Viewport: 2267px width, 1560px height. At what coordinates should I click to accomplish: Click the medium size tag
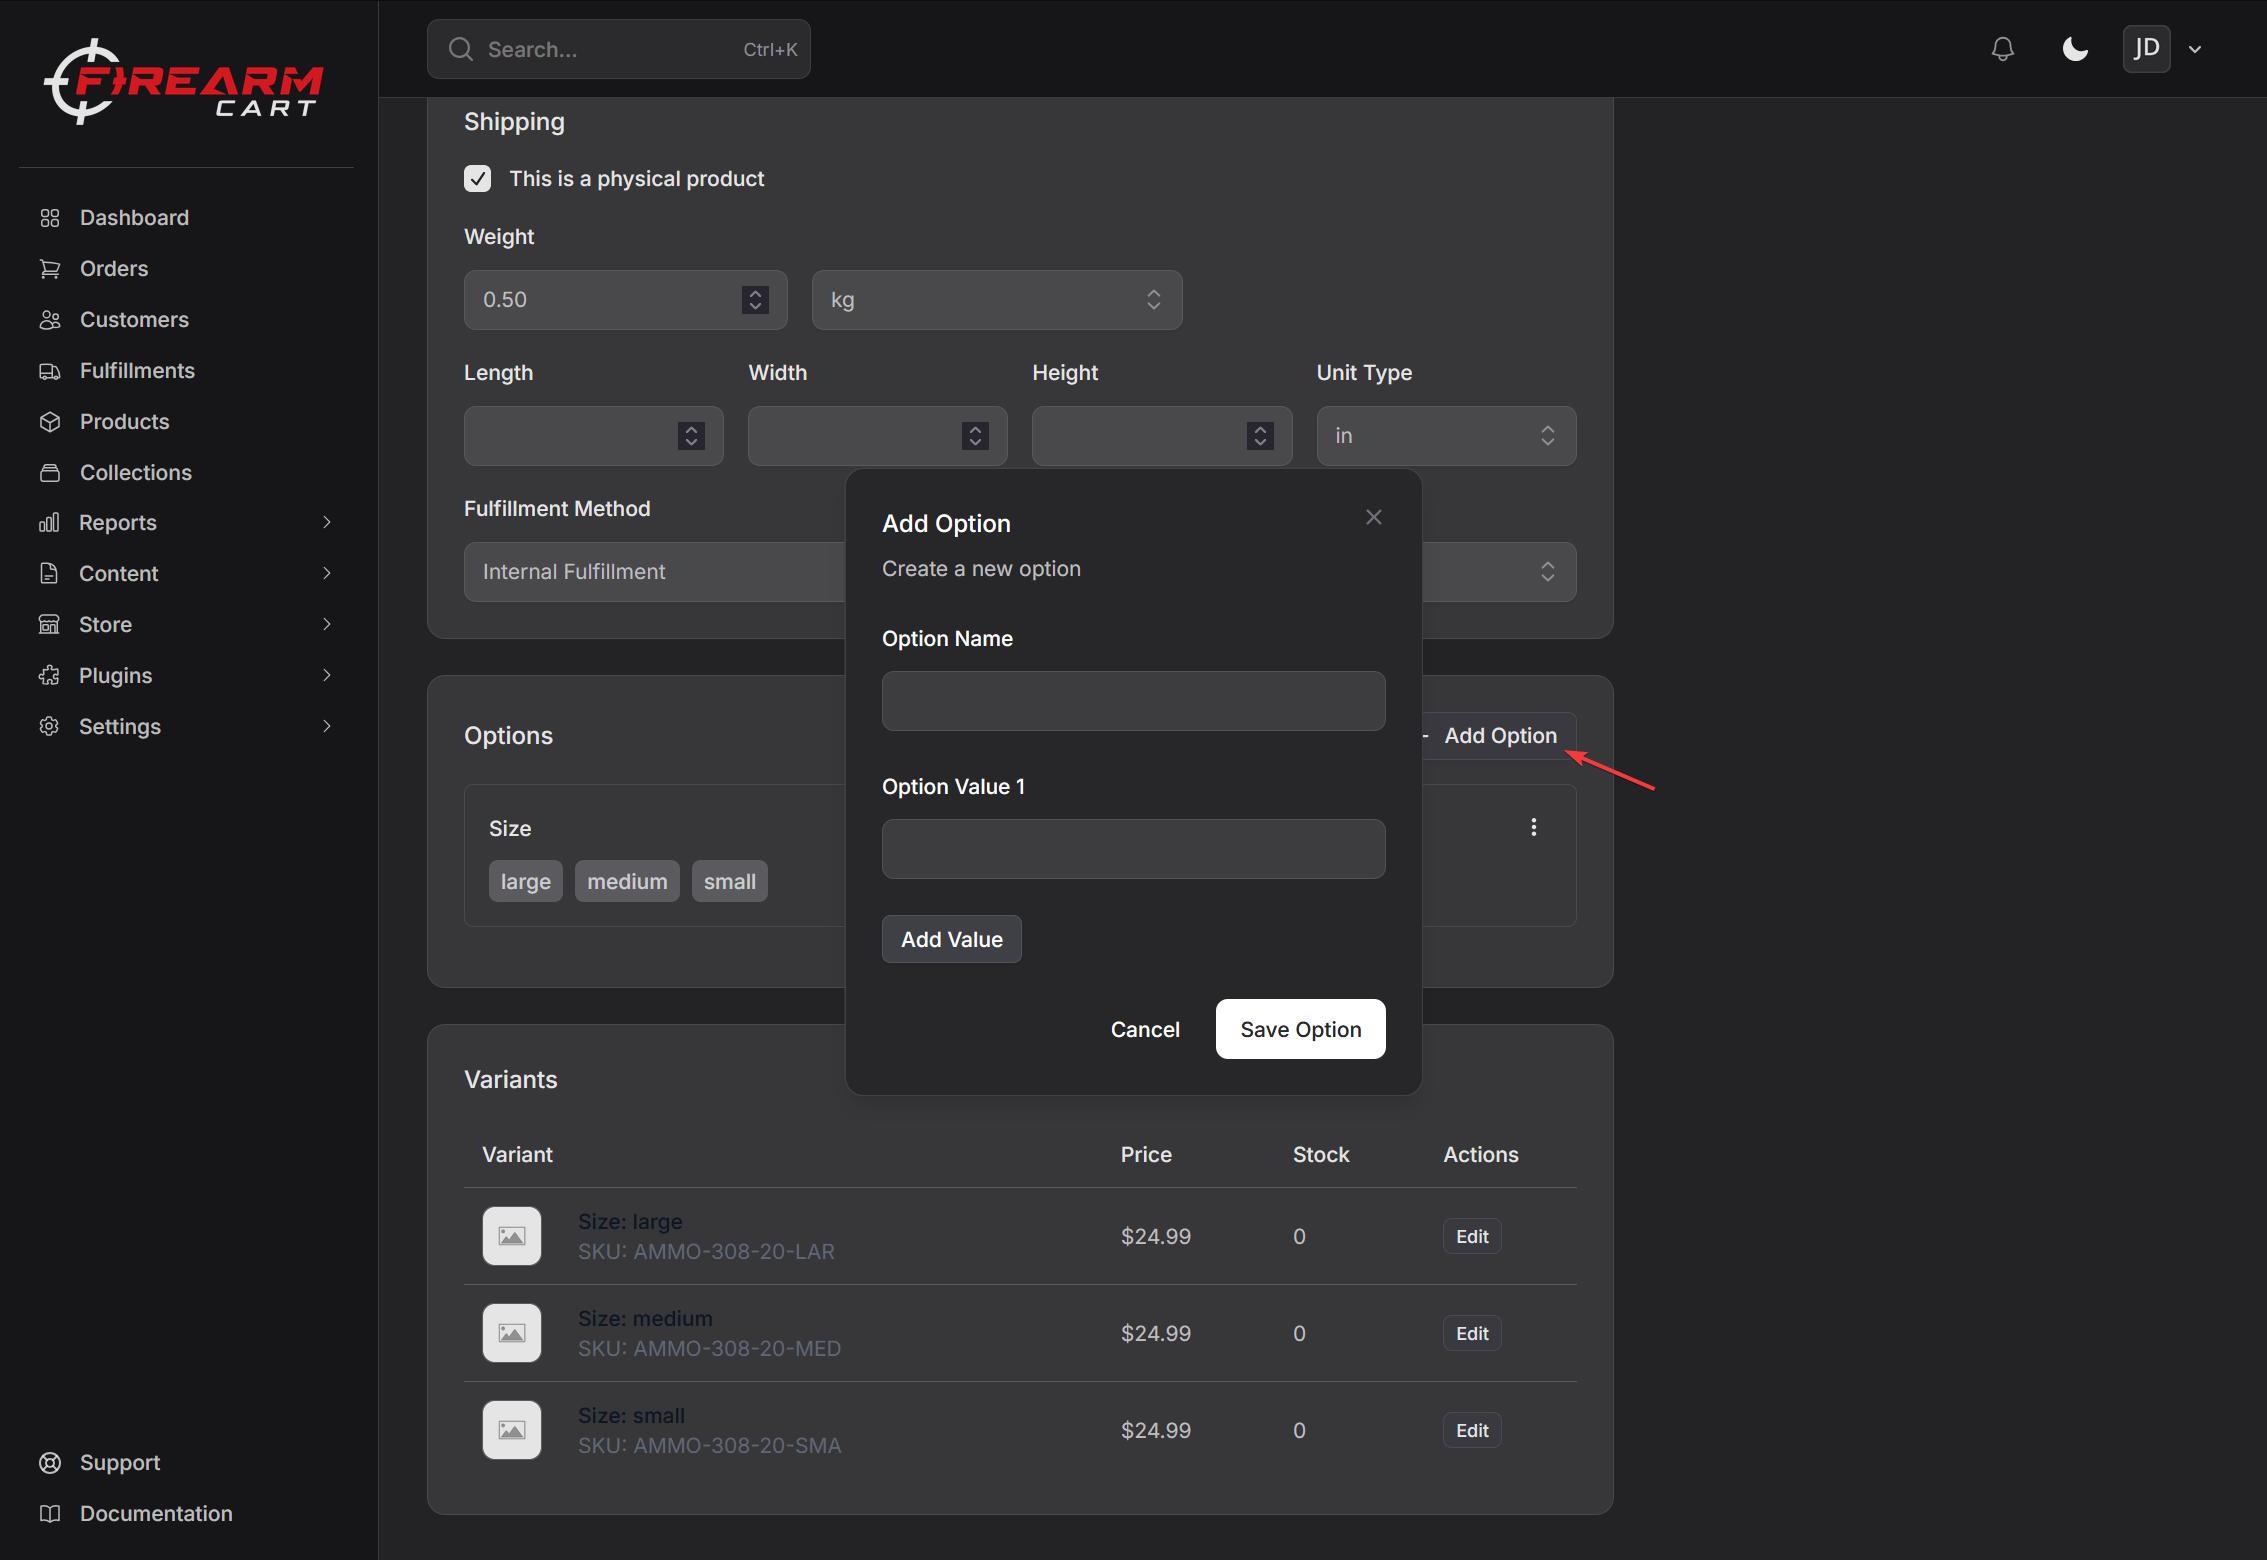(627, 881)
